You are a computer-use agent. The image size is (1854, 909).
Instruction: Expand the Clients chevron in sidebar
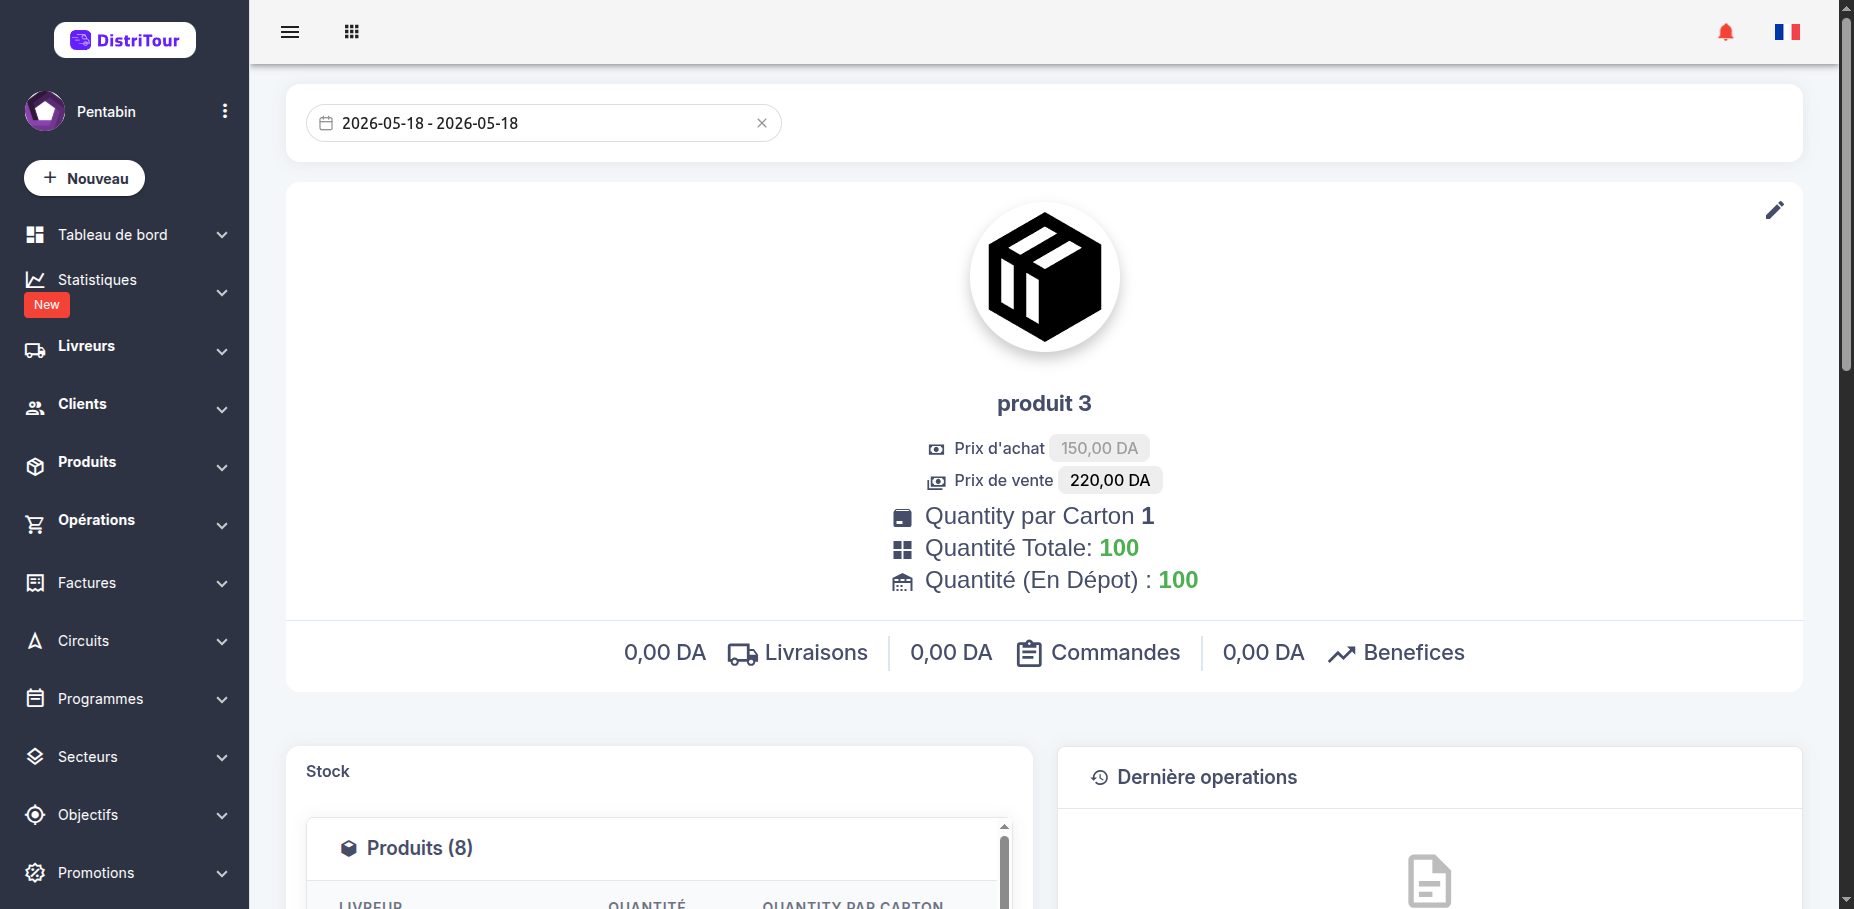(222, 410)
